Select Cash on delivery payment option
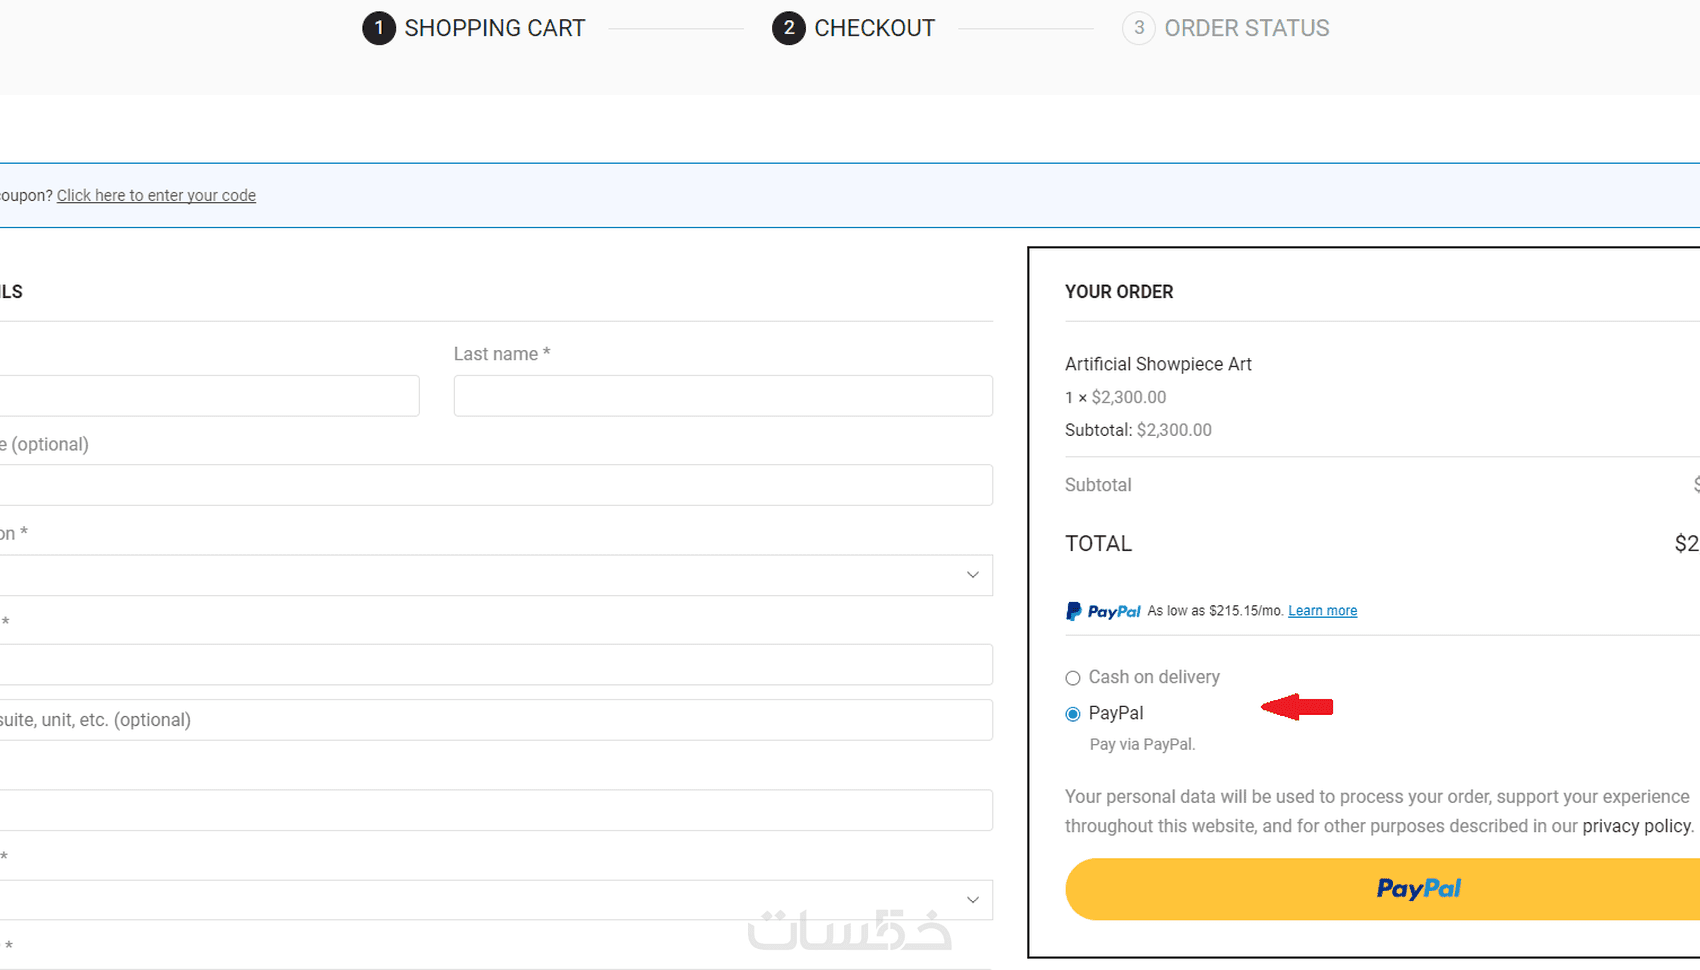 click(1073, 678)
